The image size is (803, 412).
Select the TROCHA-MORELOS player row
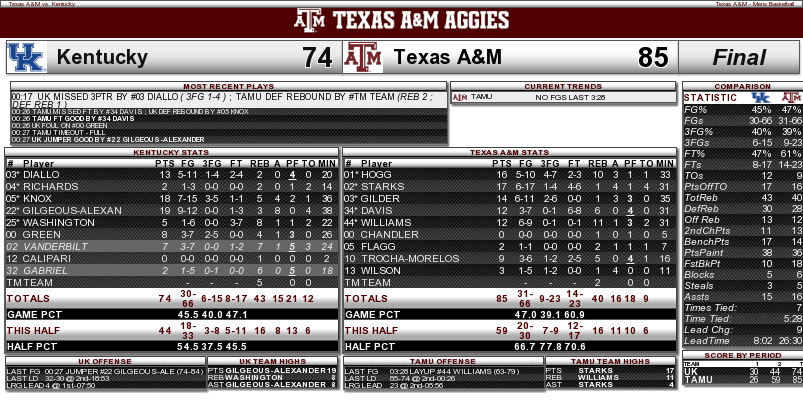[x=510, y=258]
